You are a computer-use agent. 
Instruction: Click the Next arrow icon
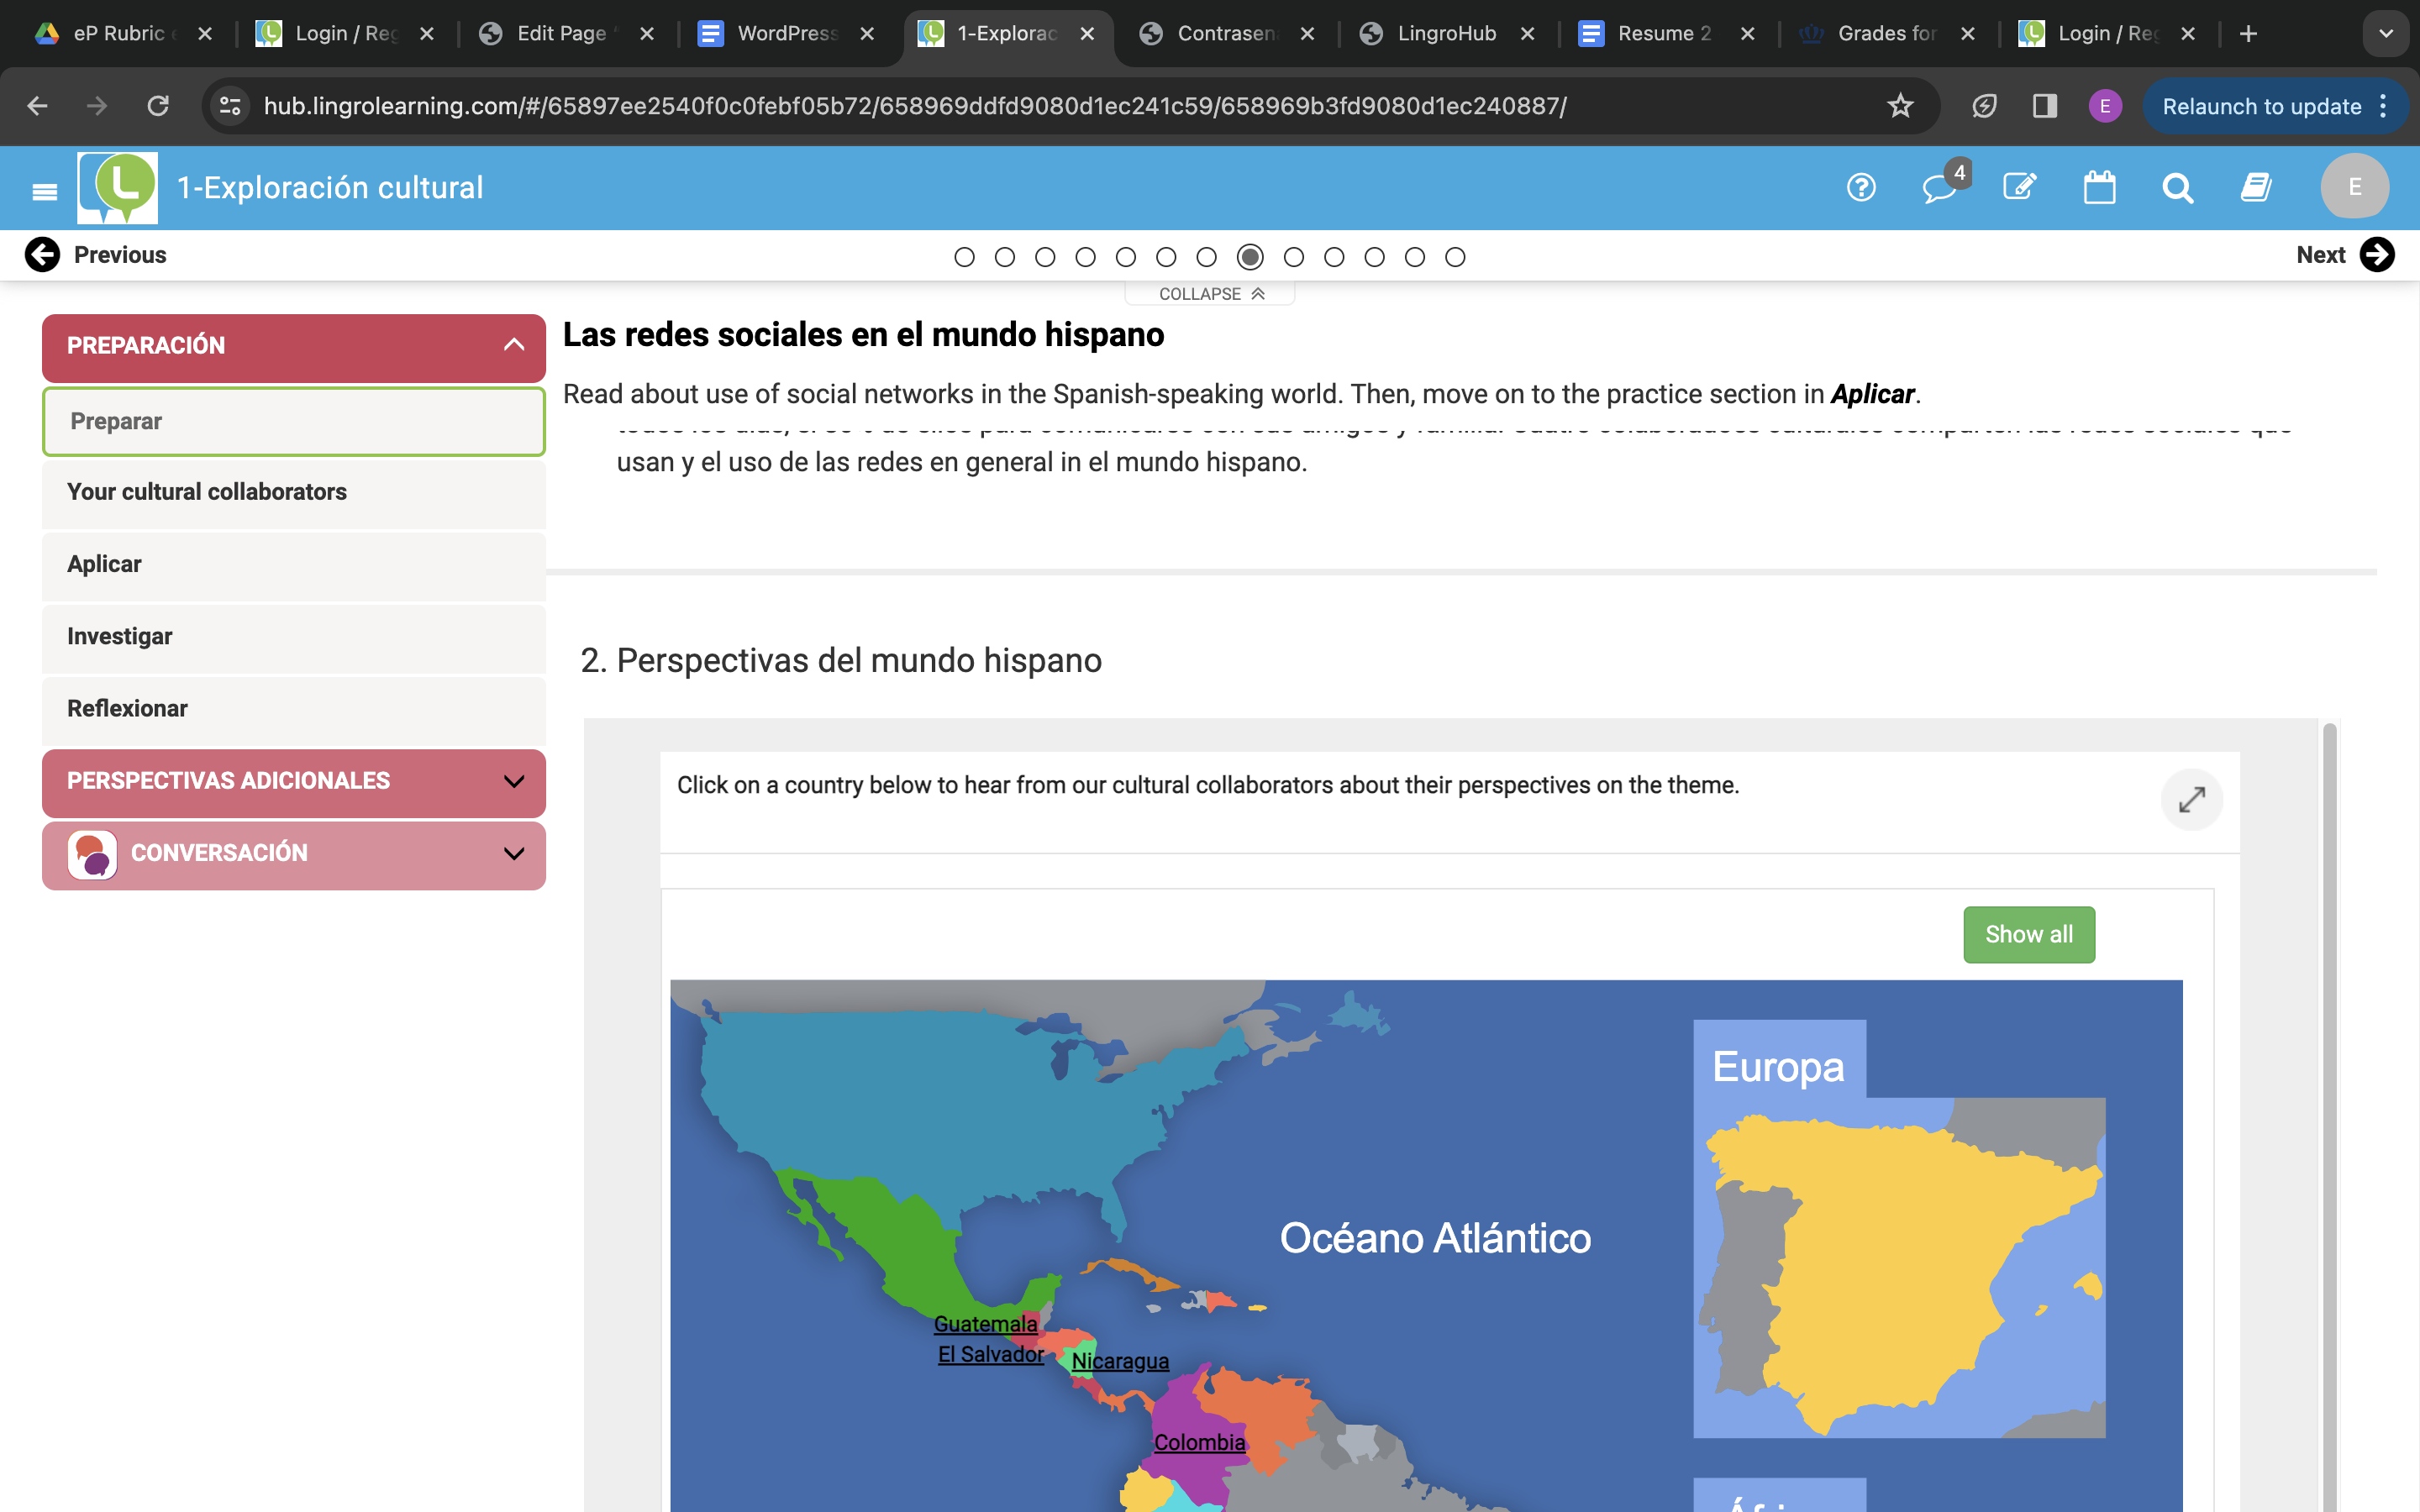2377,255
